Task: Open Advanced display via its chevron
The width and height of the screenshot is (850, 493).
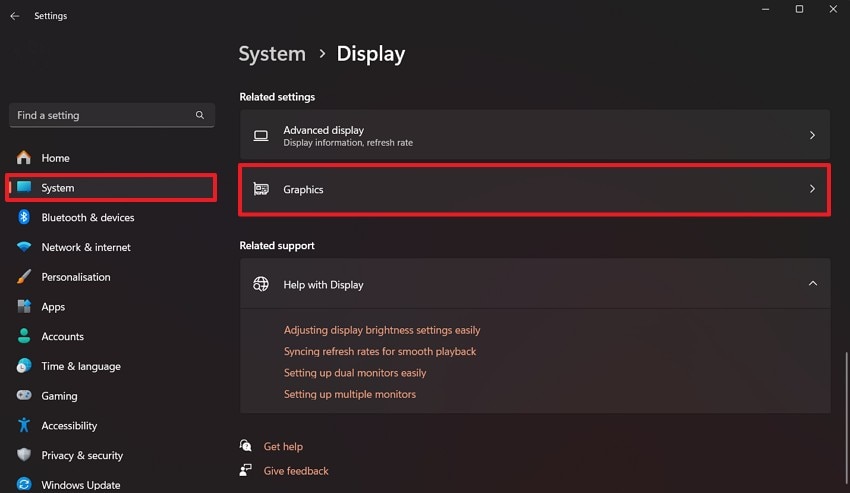Action: point(812,135)
